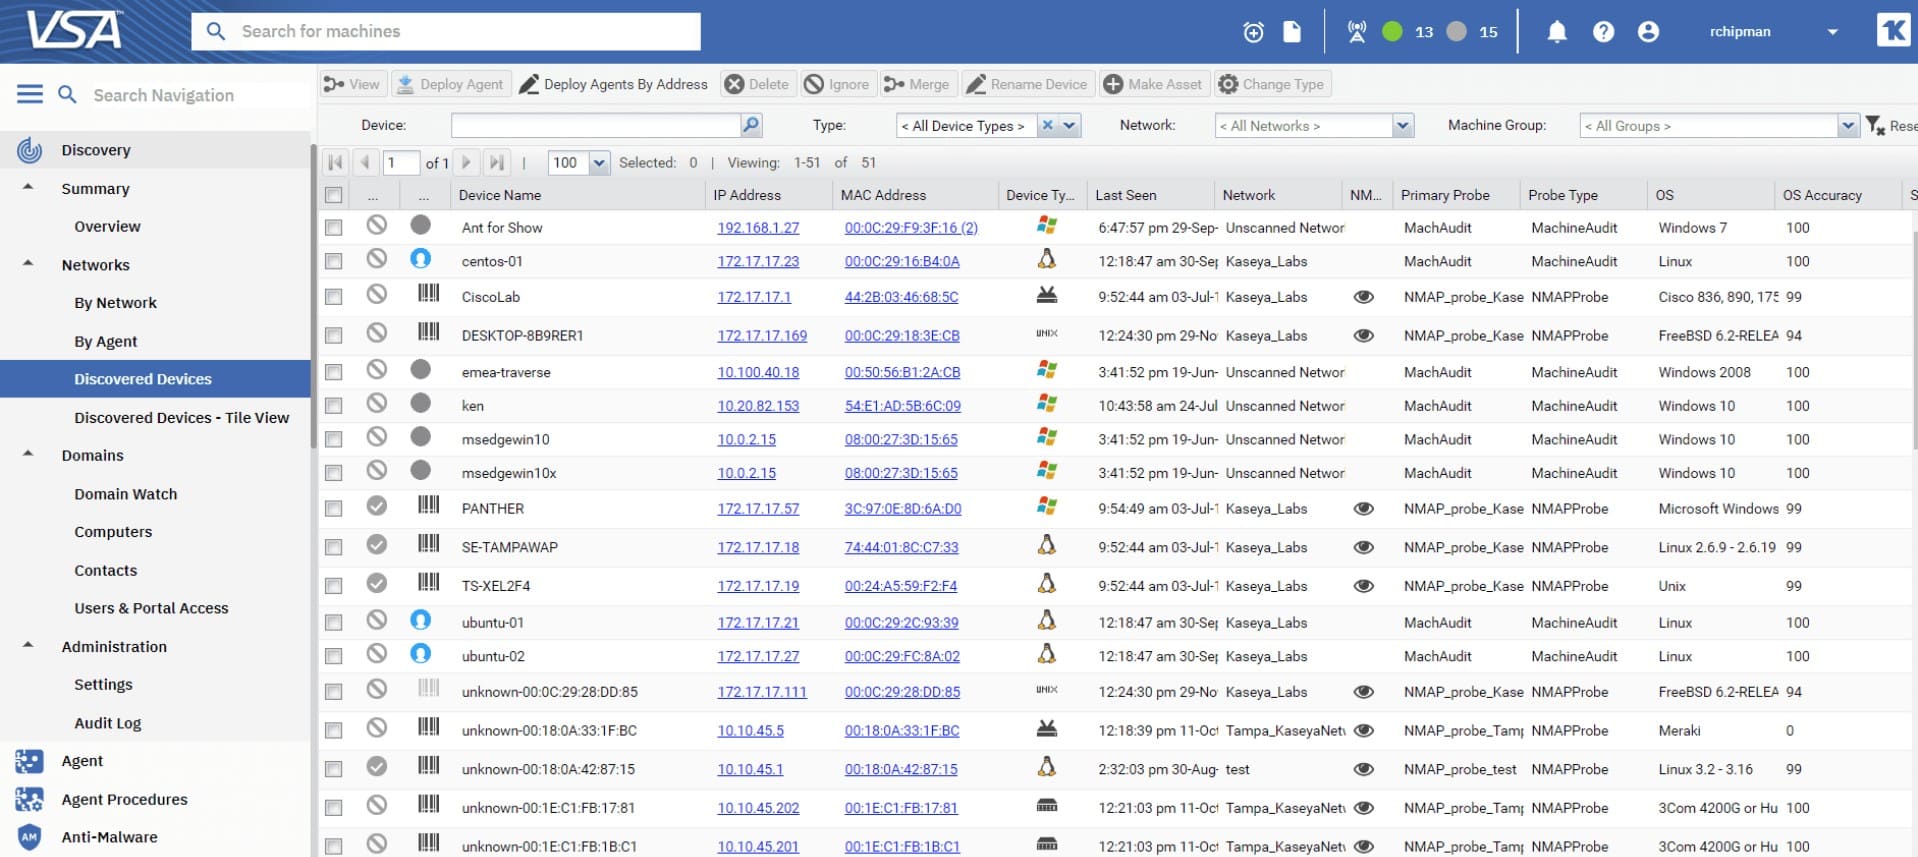
Task: Open the document icon in header
Action: tap(1292, 32)
